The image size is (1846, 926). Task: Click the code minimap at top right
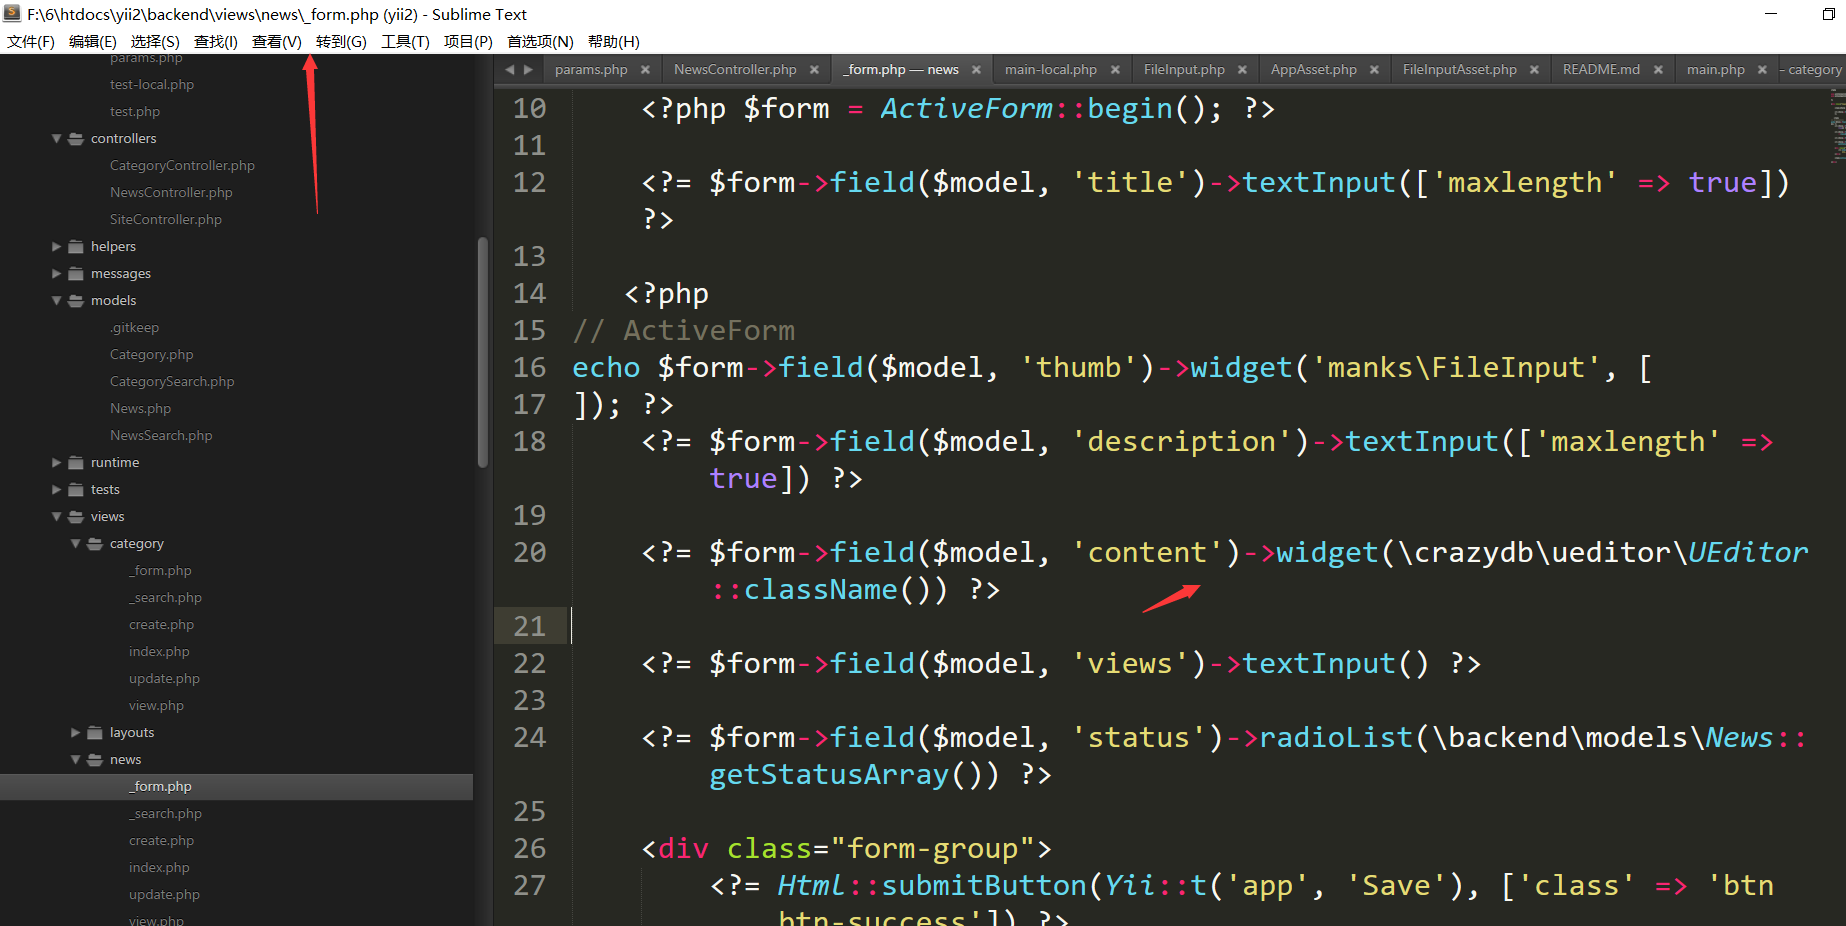click(x=1837, y=125)
